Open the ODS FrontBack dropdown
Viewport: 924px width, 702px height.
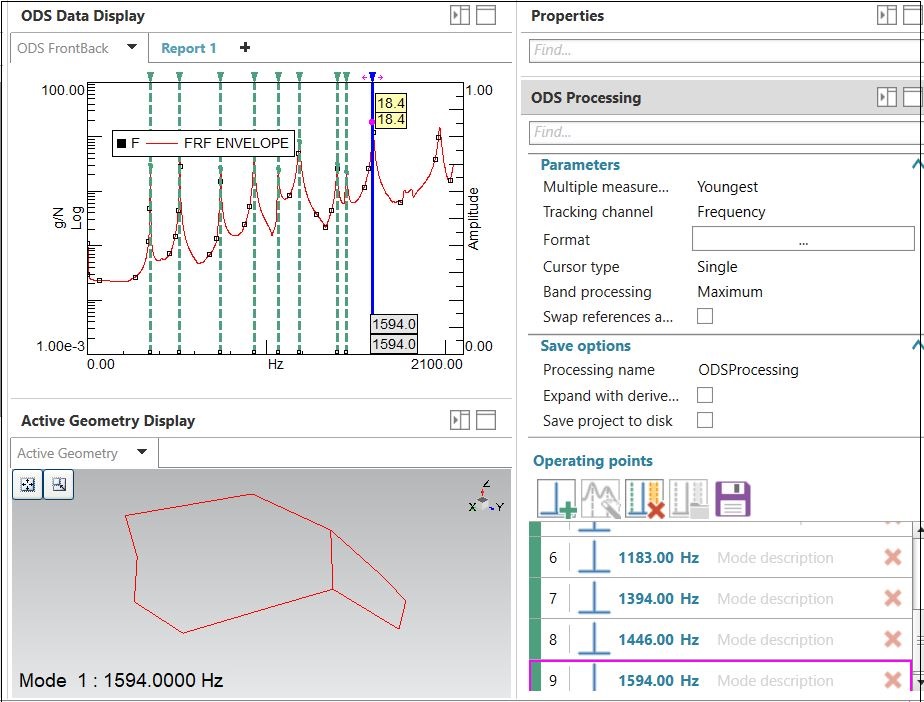pos(130,47)
